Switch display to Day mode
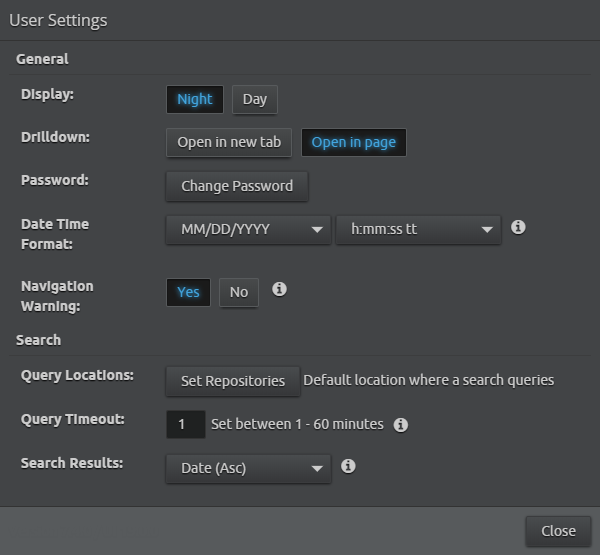 coord(254,99)
